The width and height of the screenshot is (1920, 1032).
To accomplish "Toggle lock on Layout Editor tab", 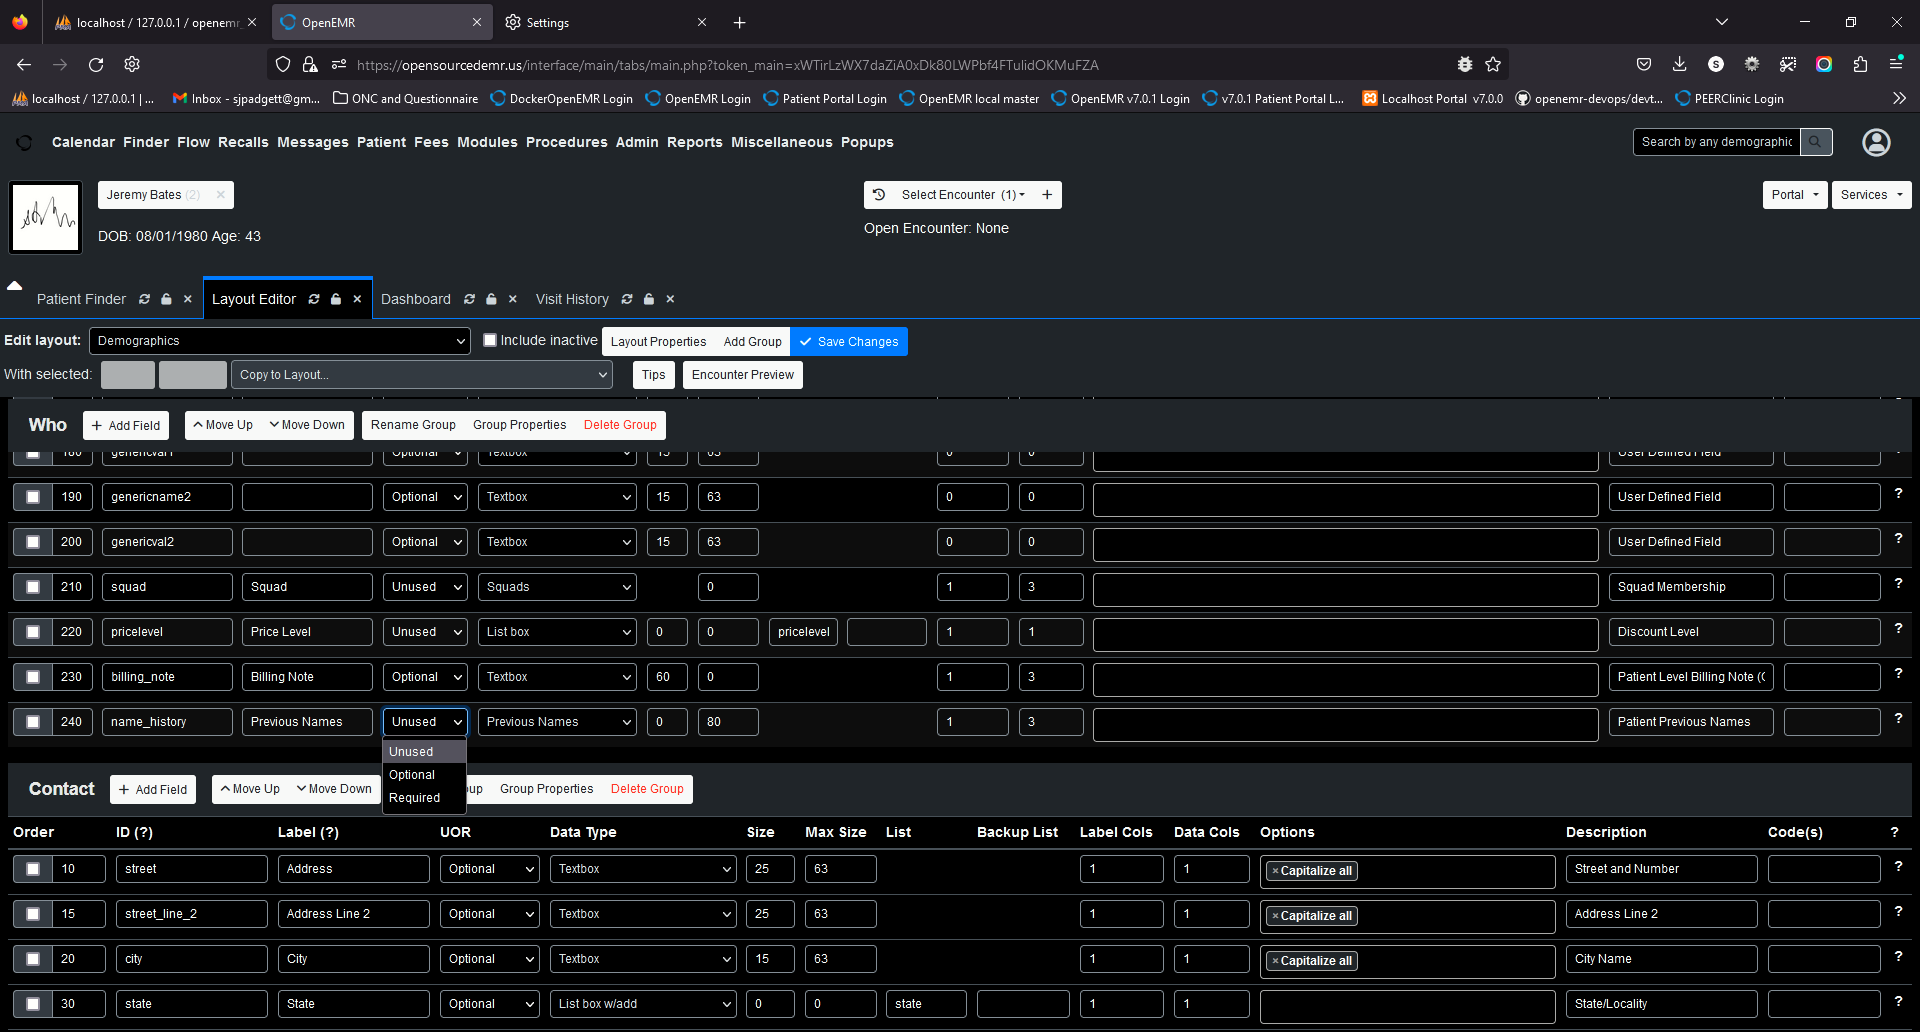I will [x=336, y=299].
